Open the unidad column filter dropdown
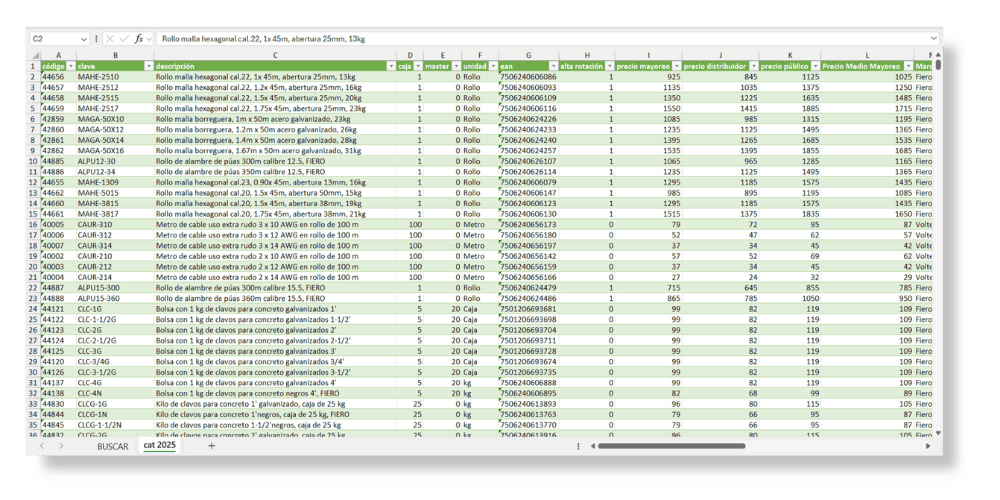 (x=491, y=66)
